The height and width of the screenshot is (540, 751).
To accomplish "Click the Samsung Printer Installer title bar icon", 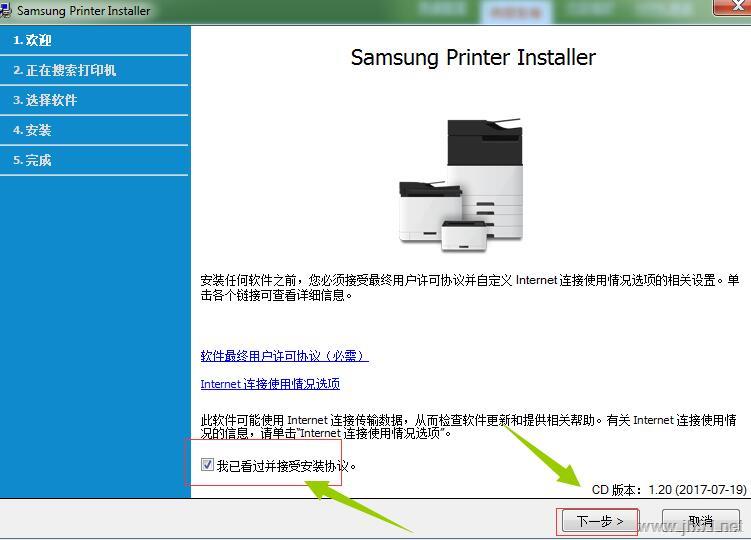I will click(x=6, y=10).
